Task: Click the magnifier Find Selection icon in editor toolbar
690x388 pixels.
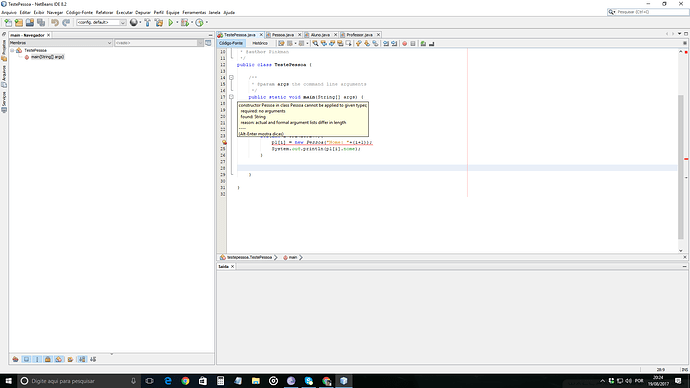Action: (316, 44)
